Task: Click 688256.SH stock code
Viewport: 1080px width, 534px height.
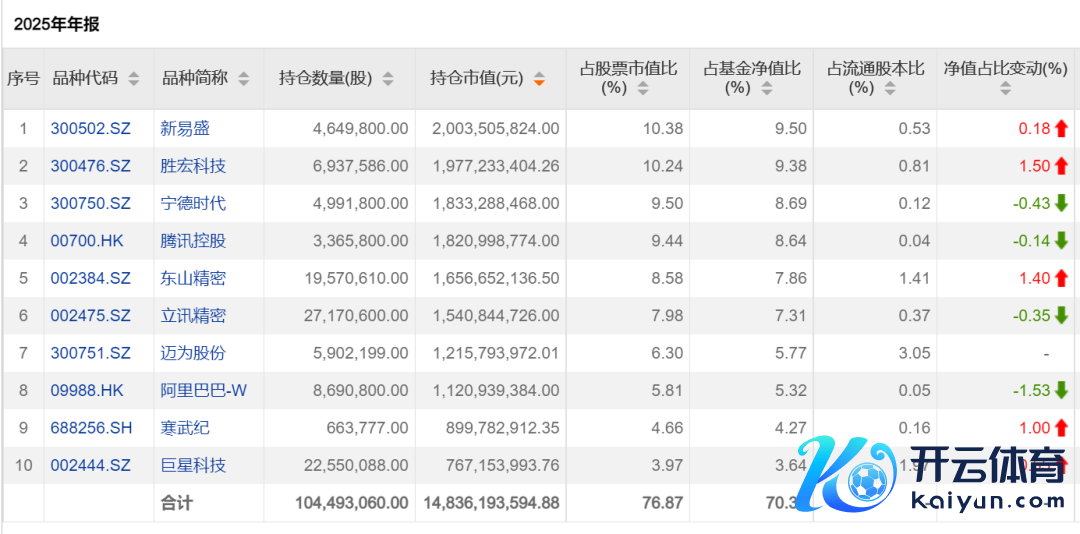Action: (x=91, y=428)
